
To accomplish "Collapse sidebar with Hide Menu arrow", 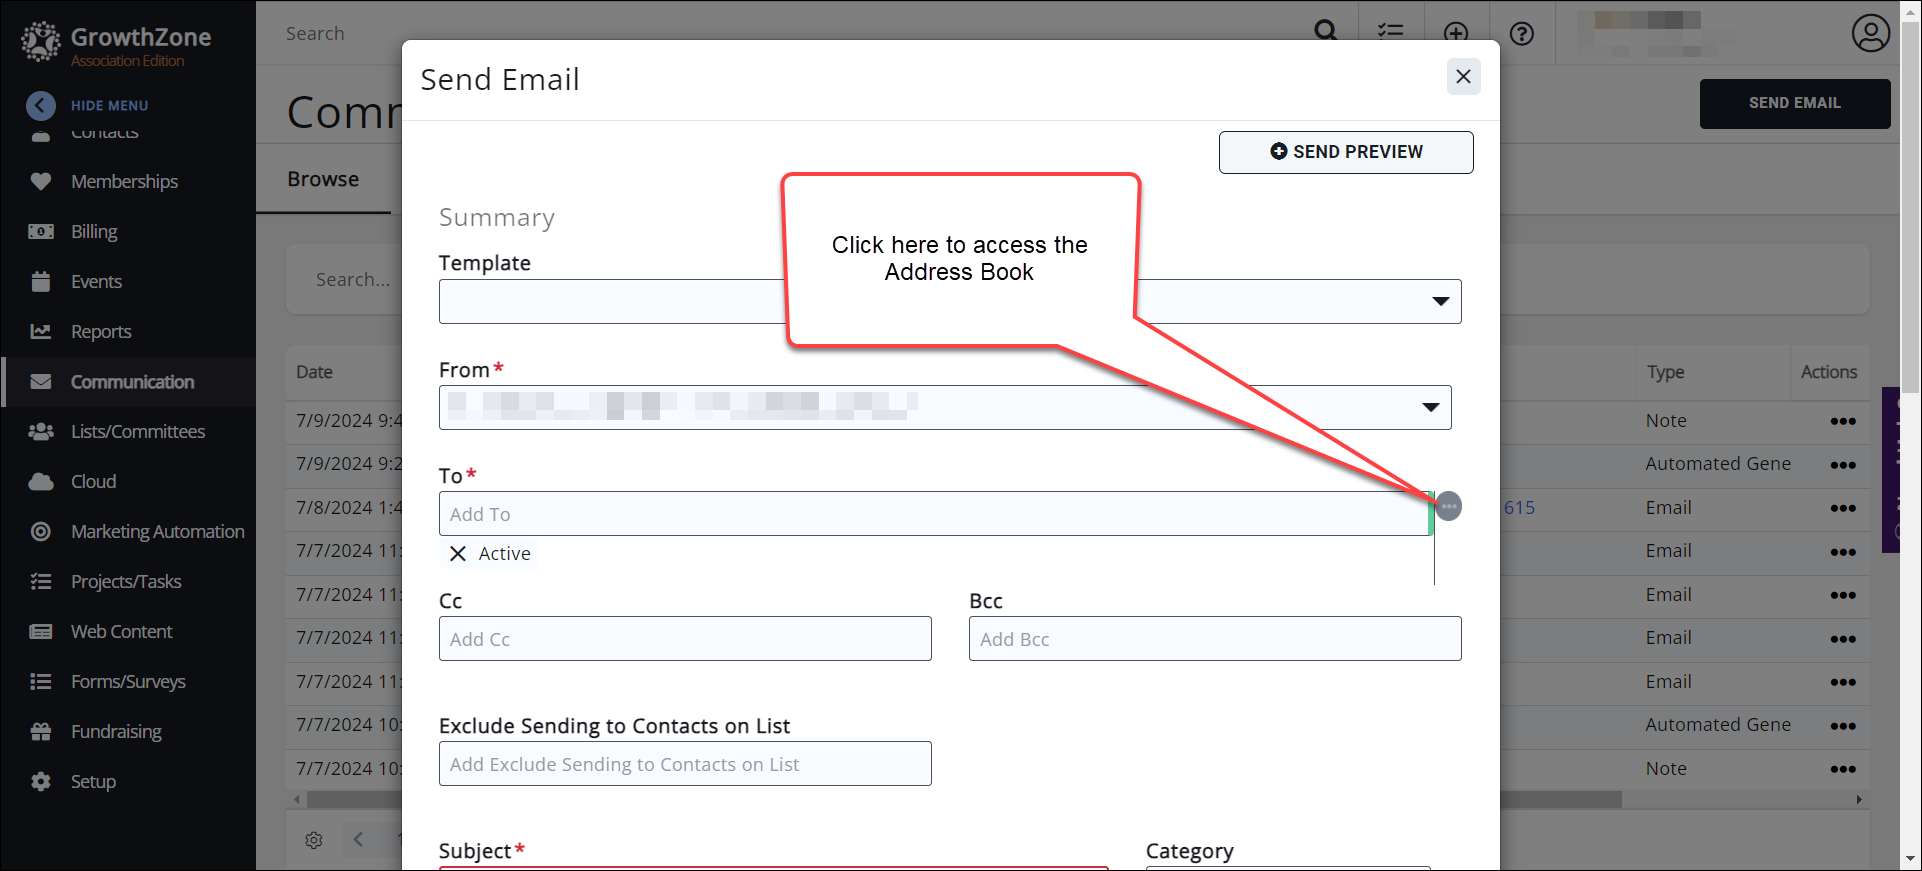I will tap(41, 105).
